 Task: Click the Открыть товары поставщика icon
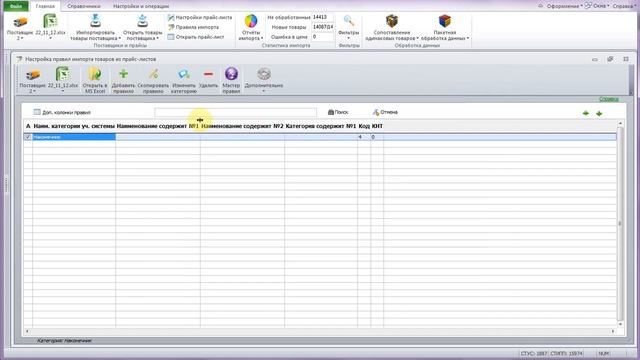pos(142,21)
